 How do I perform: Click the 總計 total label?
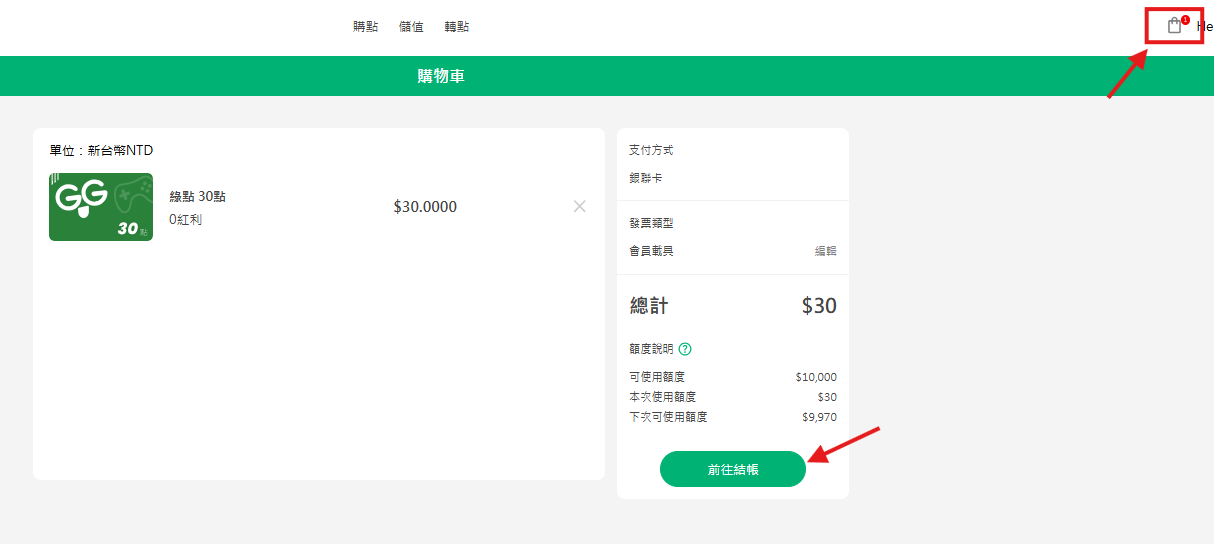[649, 306]
